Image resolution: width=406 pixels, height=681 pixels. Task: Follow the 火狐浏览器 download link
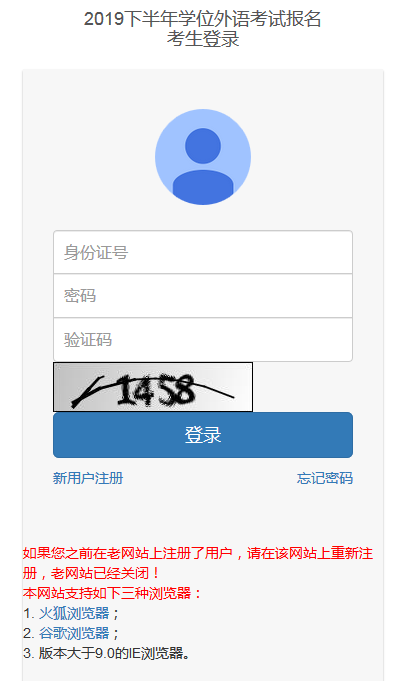click(74, 613)
